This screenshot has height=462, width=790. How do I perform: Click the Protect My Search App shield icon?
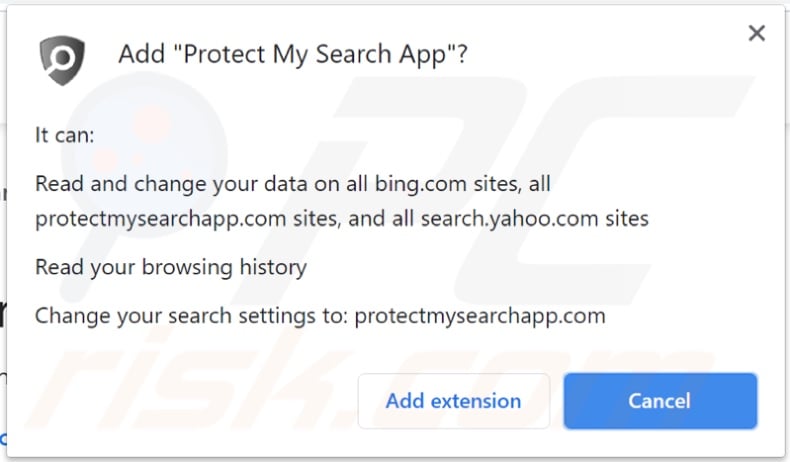(x=62, y=59)
